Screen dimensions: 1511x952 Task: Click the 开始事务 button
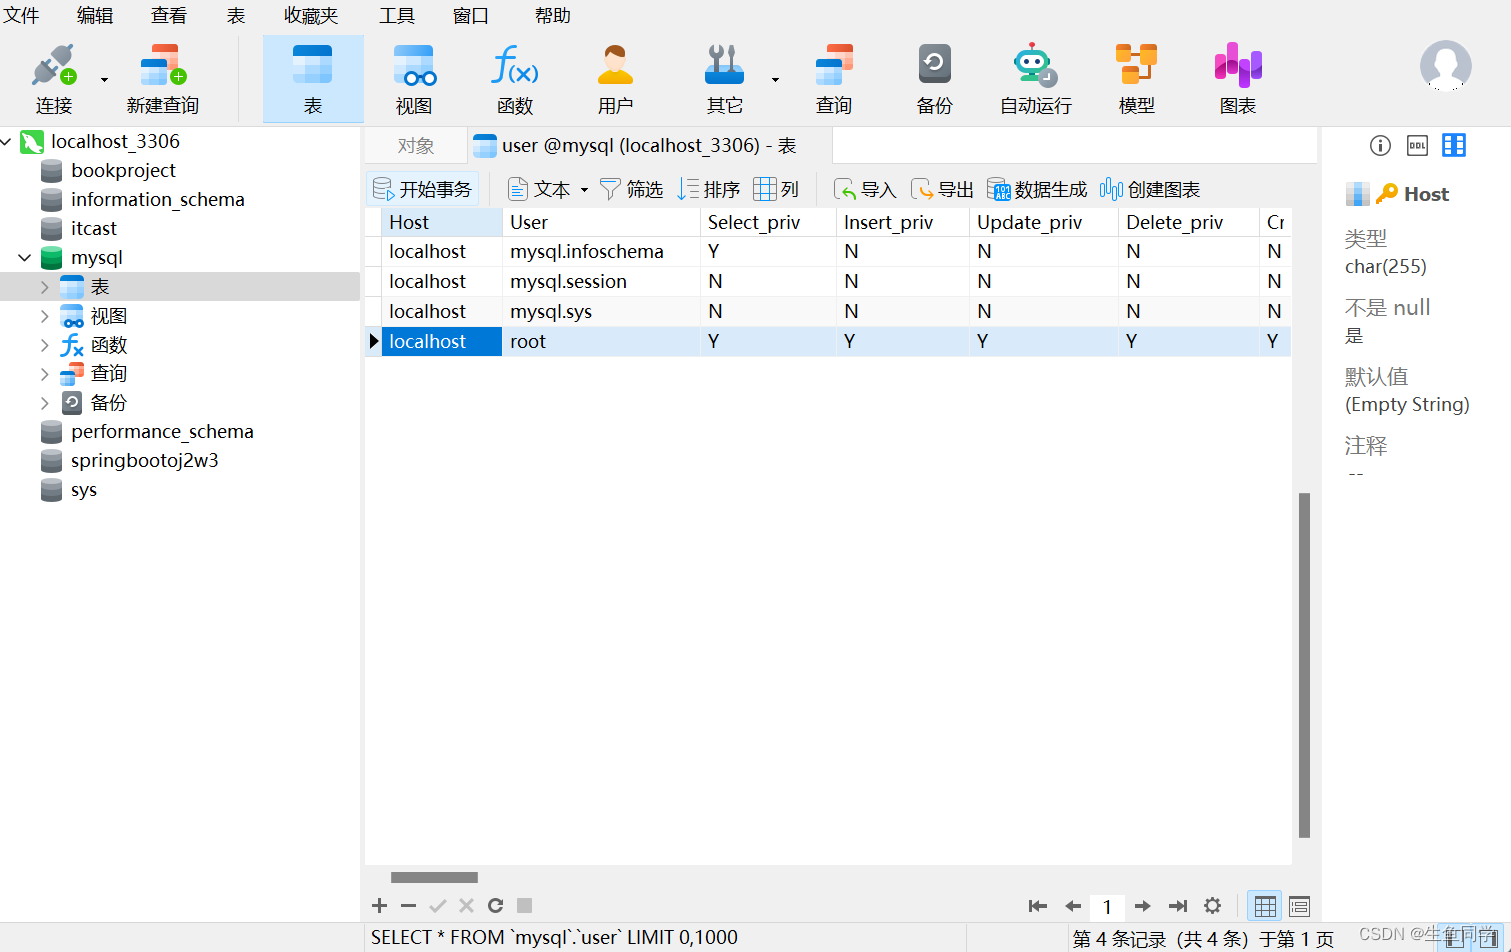click(x=422, y=189)
